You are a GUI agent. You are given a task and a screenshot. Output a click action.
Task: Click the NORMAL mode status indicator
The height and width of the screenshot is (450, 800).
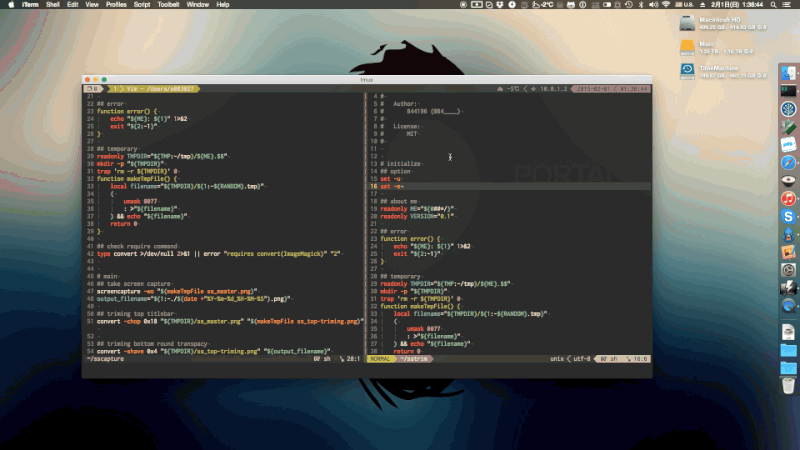point(381,357)
